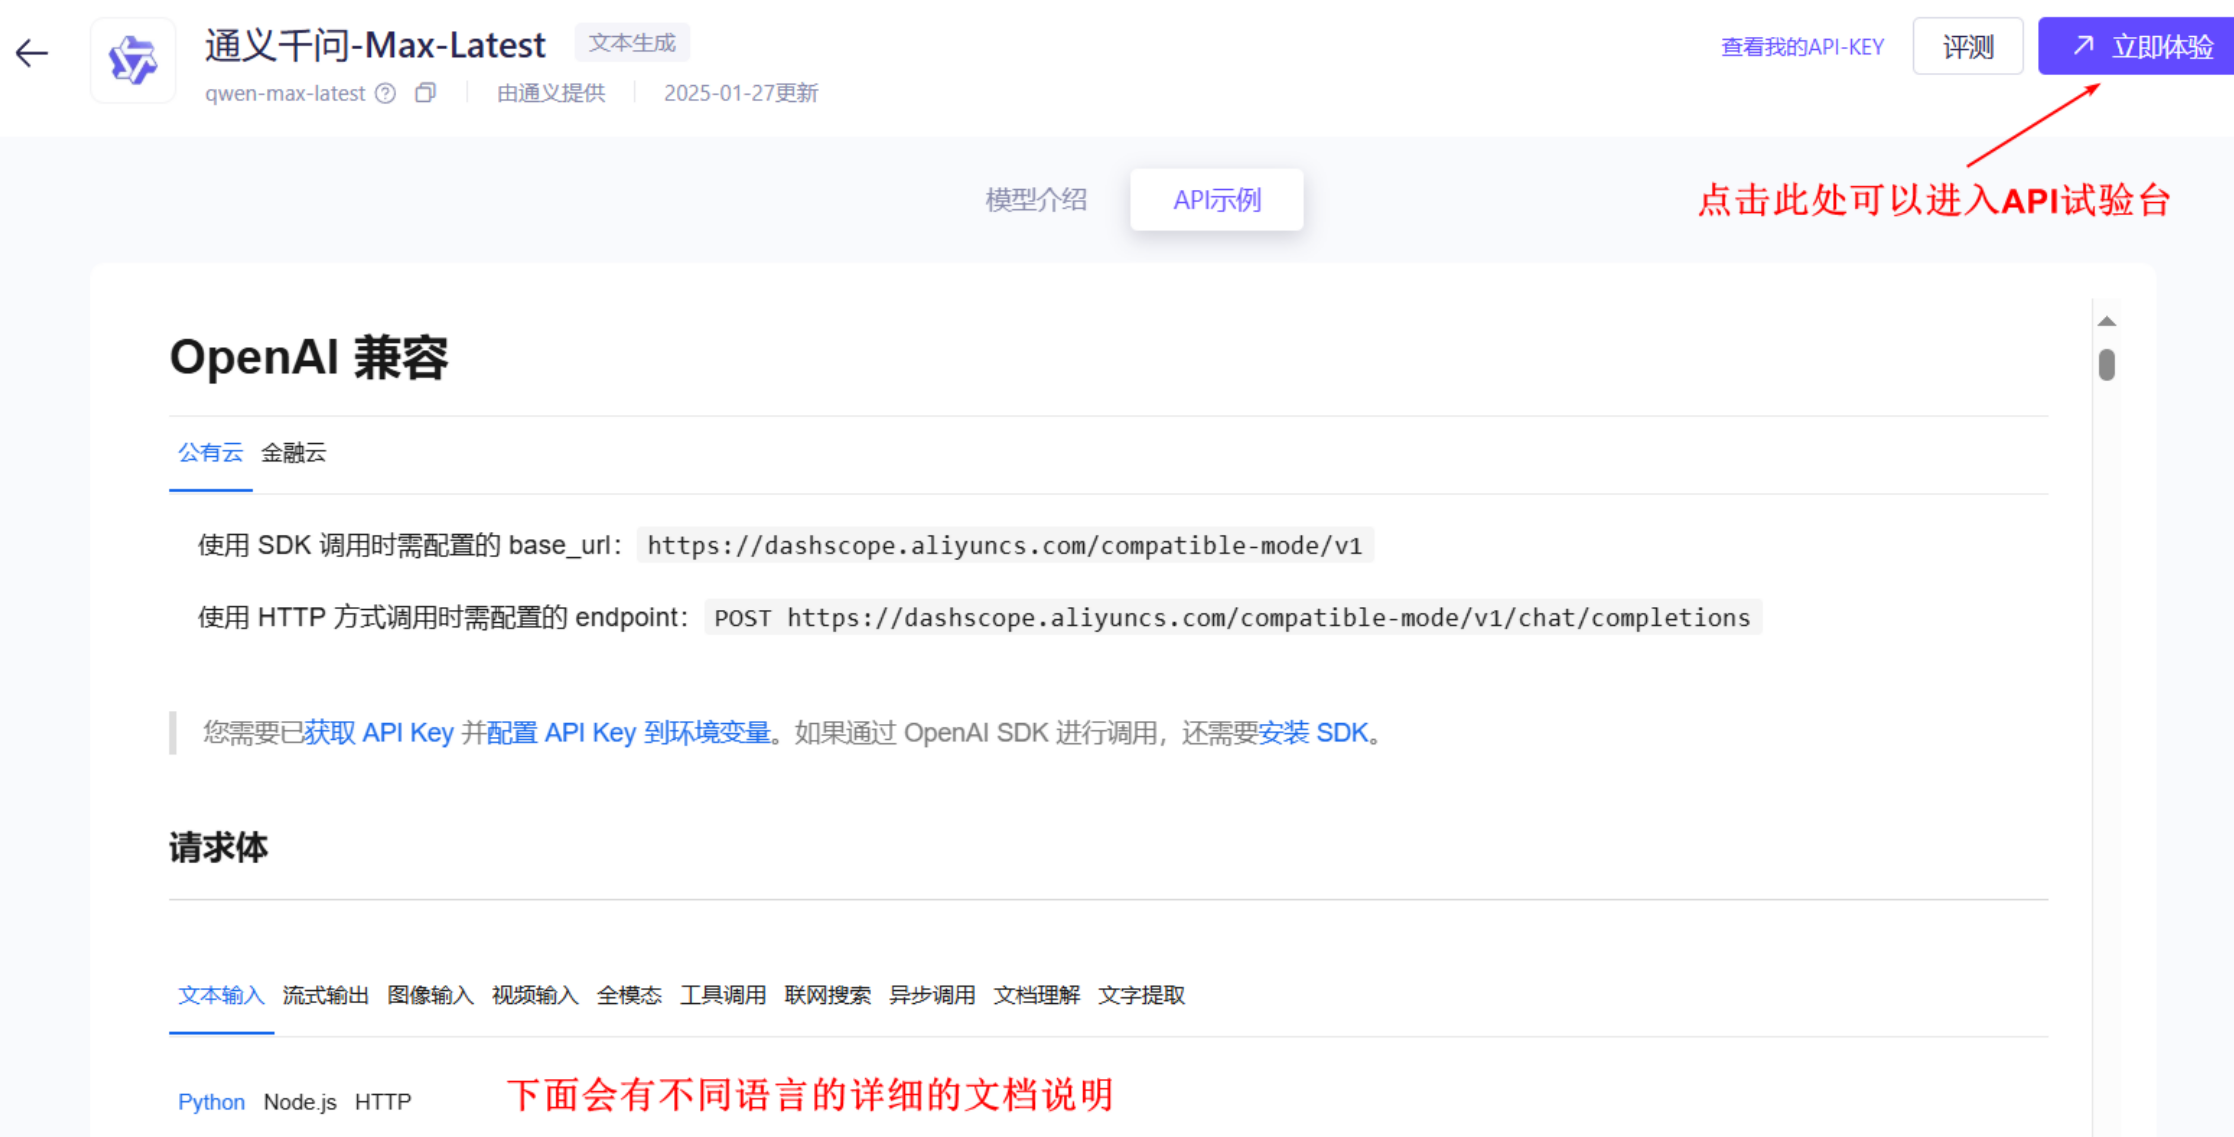Click the external-link arrow in 立即体验 button
Screen dimensions: 2234x1137
click(x=2084, y=46)
